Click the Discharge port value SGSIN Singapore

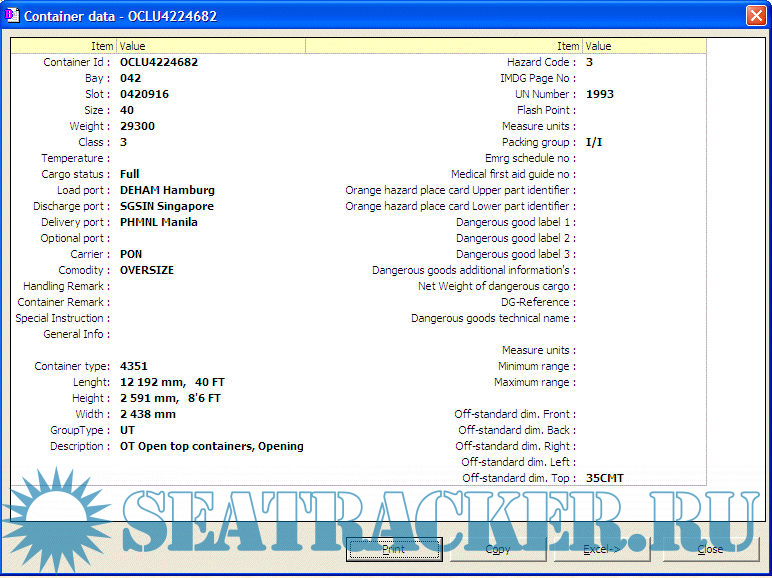click(x=167, y=206)
